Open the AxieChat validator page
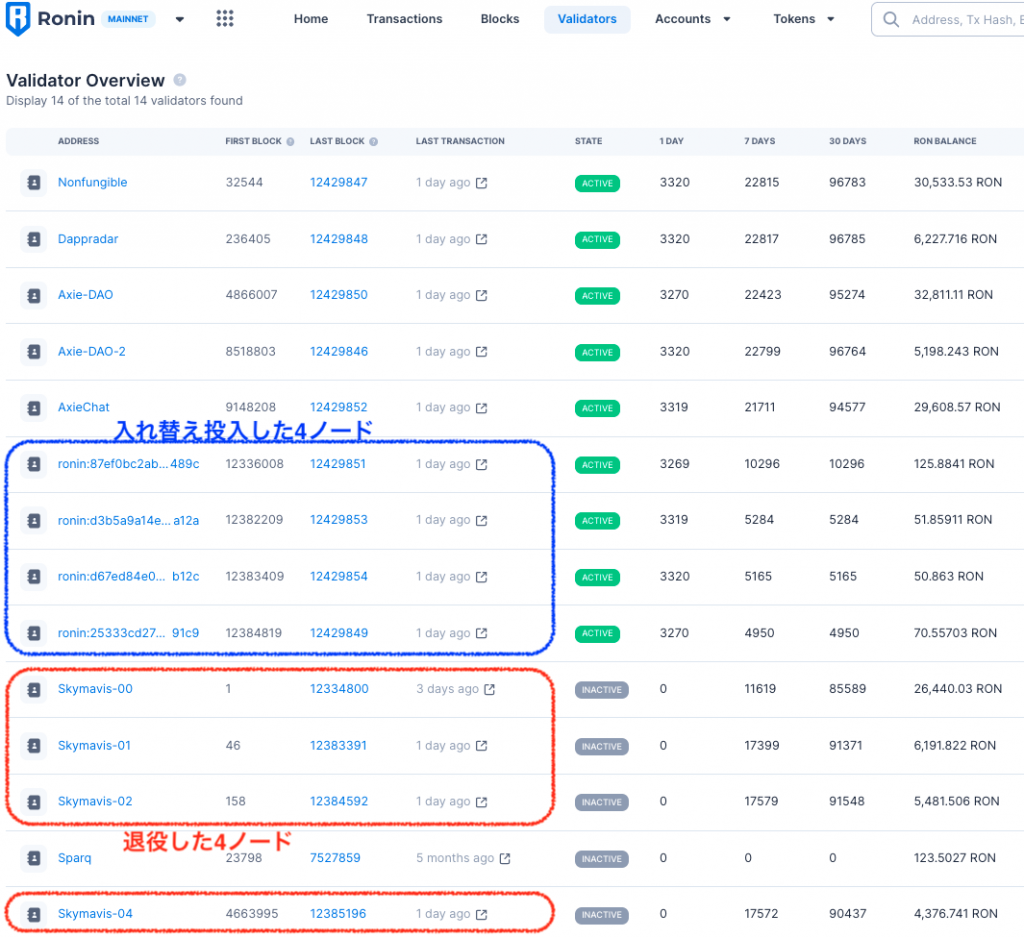The image size is (1024, 938). point(84,407)
